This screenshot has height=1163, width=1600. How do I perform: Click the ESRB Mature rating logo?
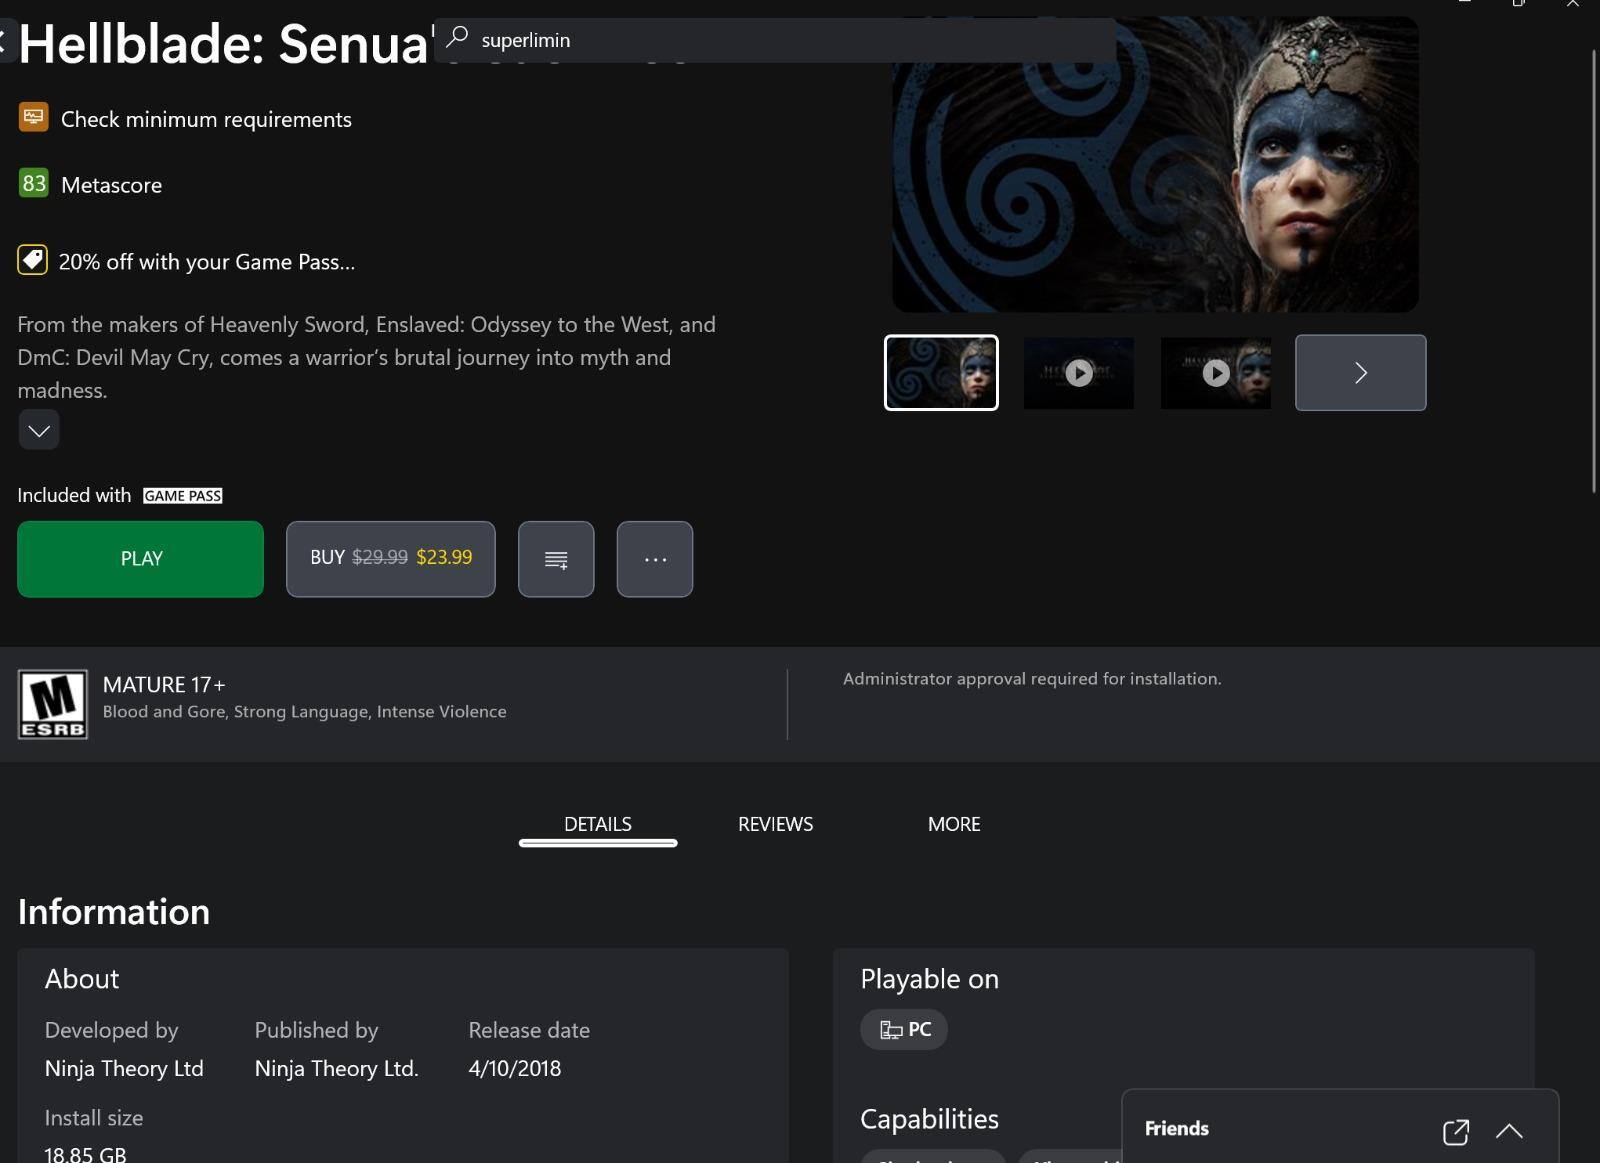pos(53,704)
